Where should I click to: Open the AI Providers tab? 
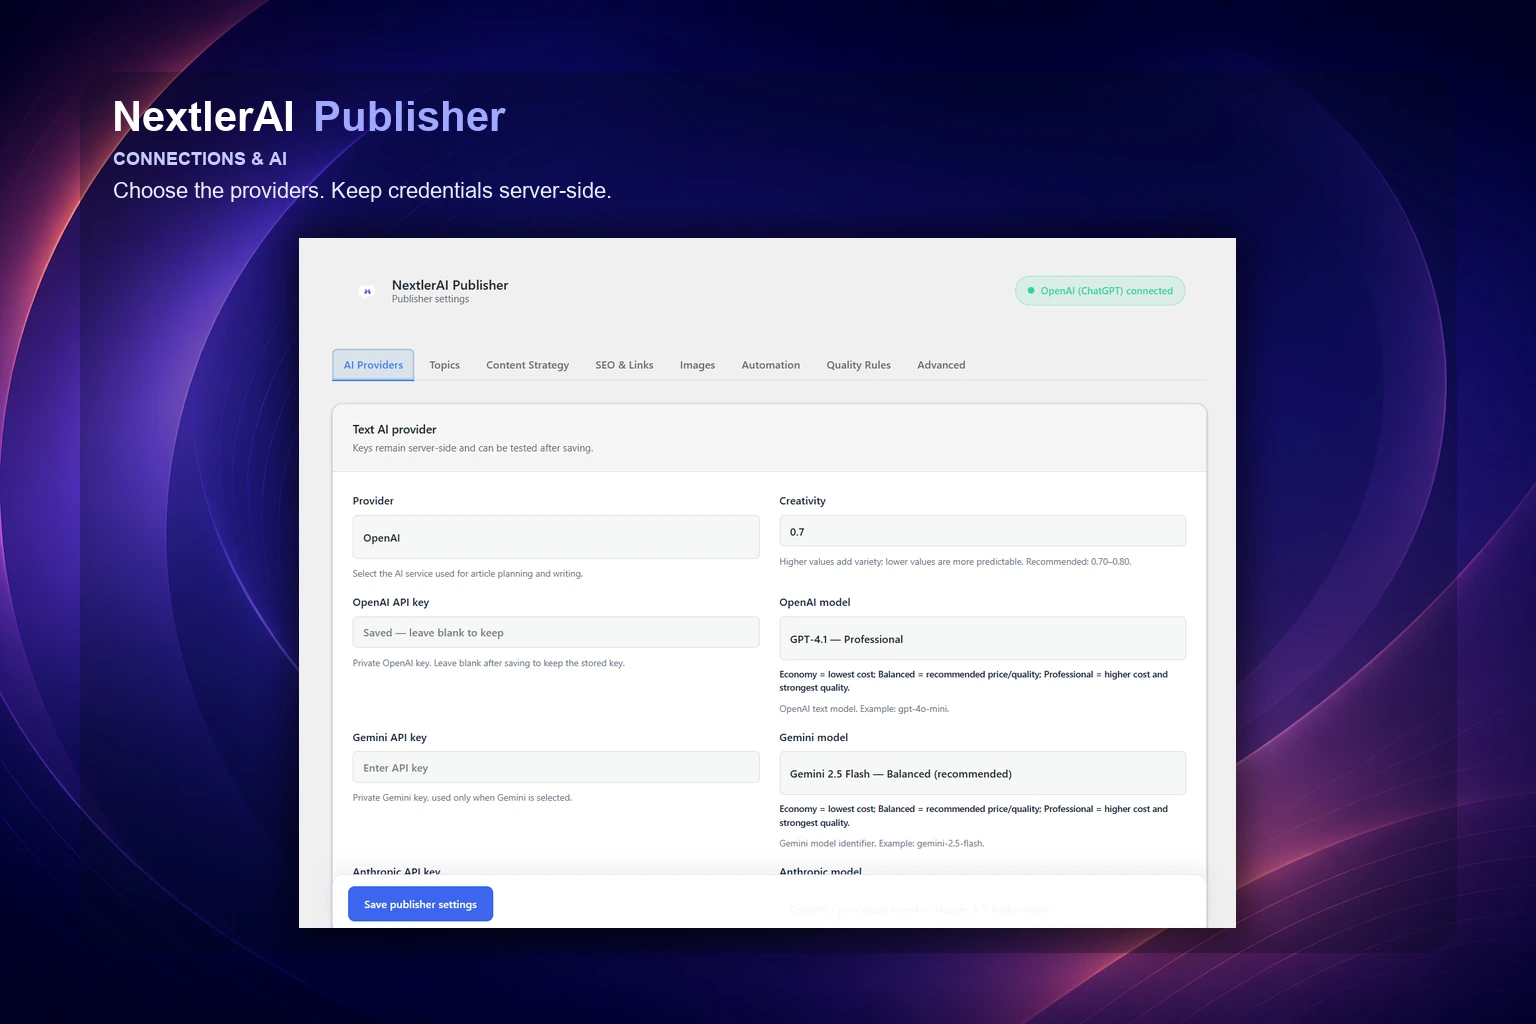pos(373,365)
